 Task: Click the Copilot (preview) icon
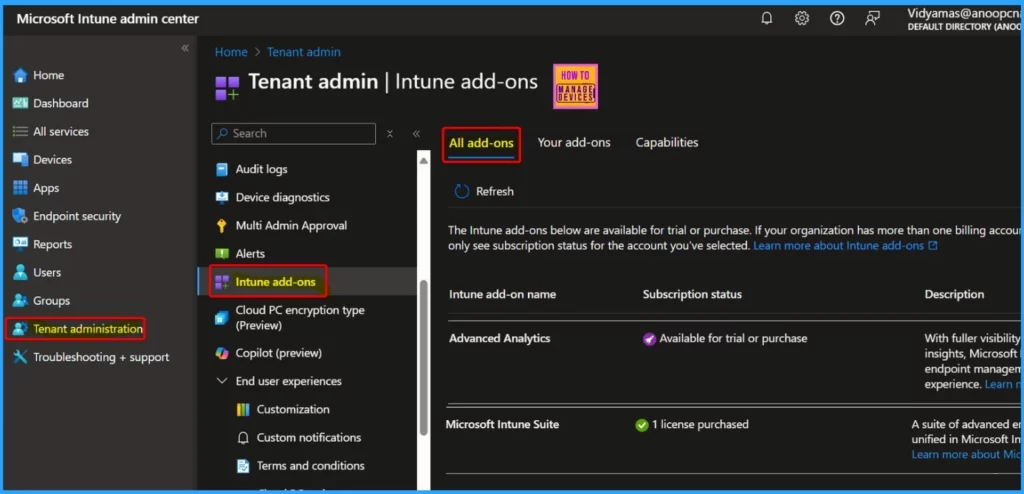click(x=222, y=353)
